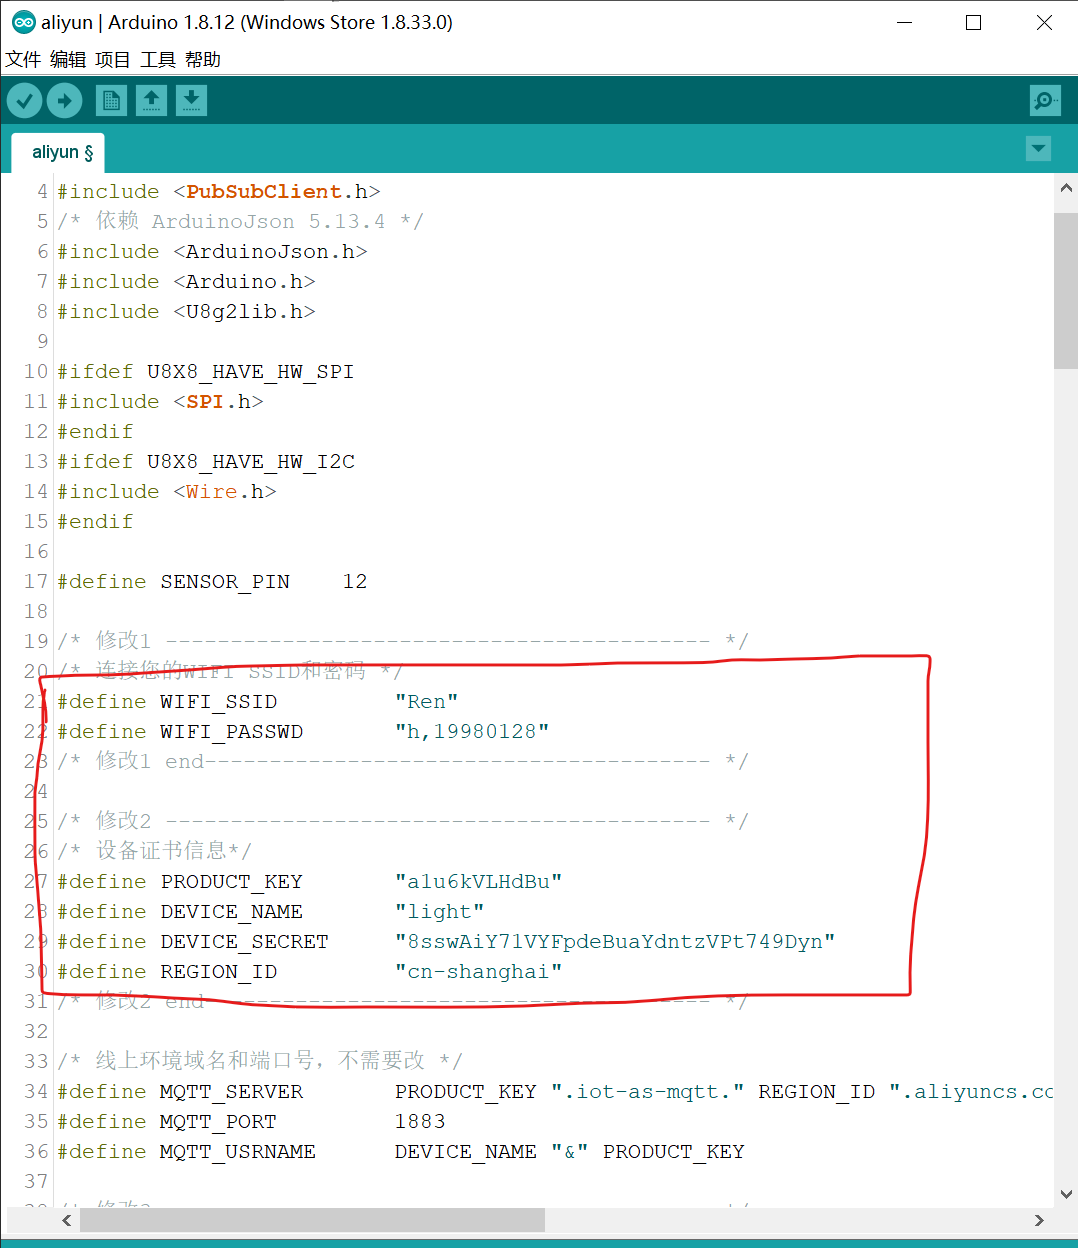The height and width of the screenshot is (1248, 1078).
Task: Click the #endif on line 15
Action: tap(95, 521)
